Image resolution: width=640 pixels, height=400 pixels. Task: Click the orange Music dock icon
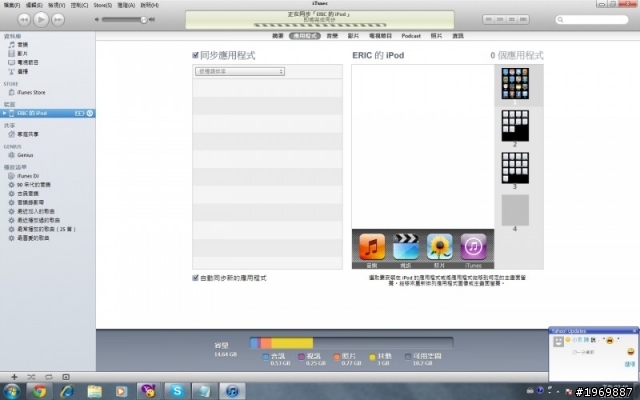[372, 247]
